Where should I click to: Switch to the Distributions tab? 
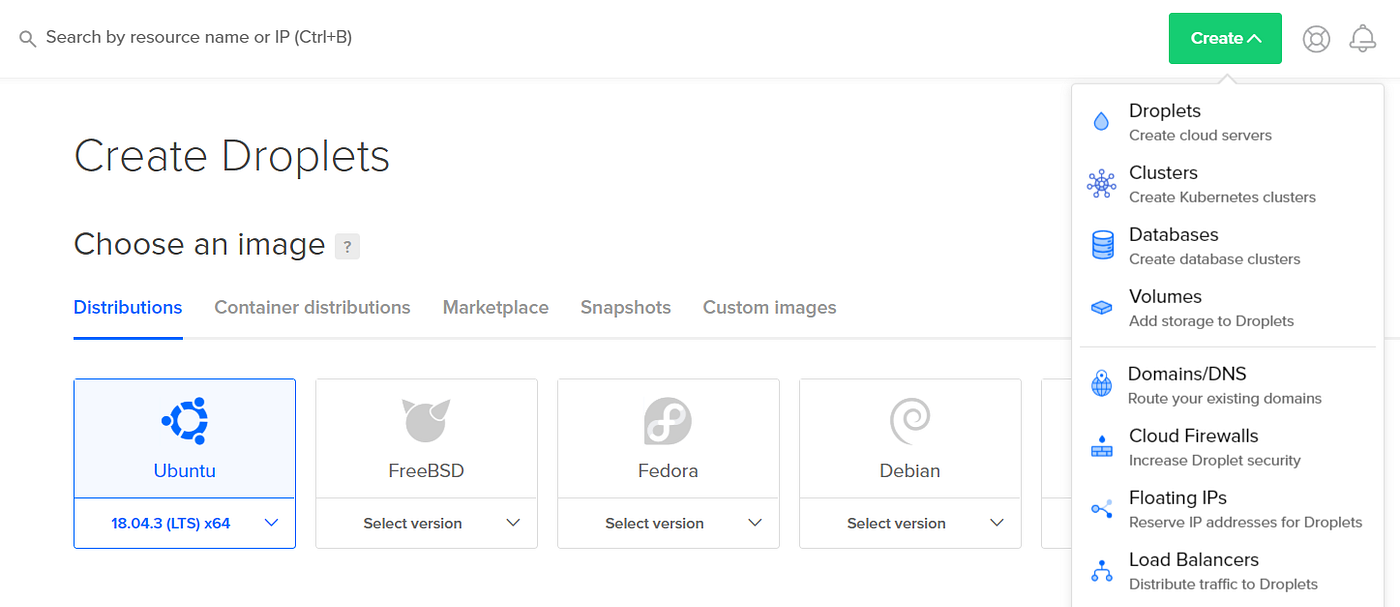(x=128, y=308)
